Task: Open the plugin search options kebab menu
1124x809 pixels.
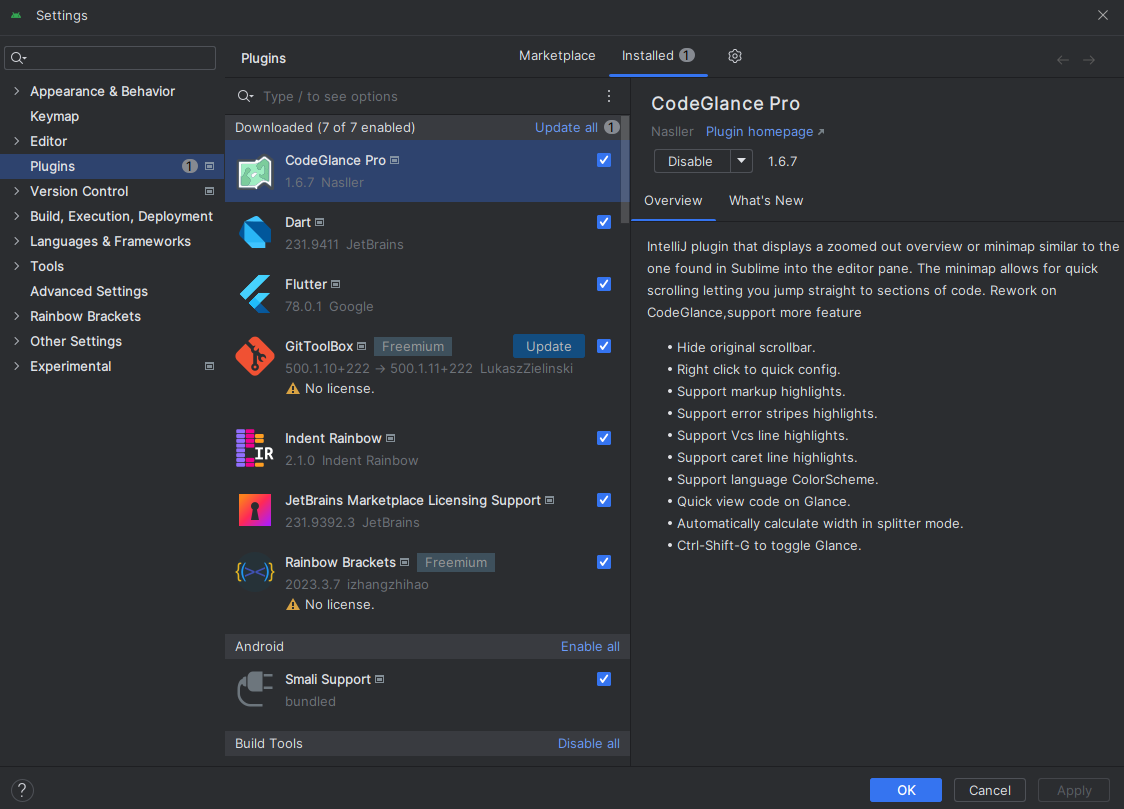Action: pyautogui.click(x=609, y=96)
